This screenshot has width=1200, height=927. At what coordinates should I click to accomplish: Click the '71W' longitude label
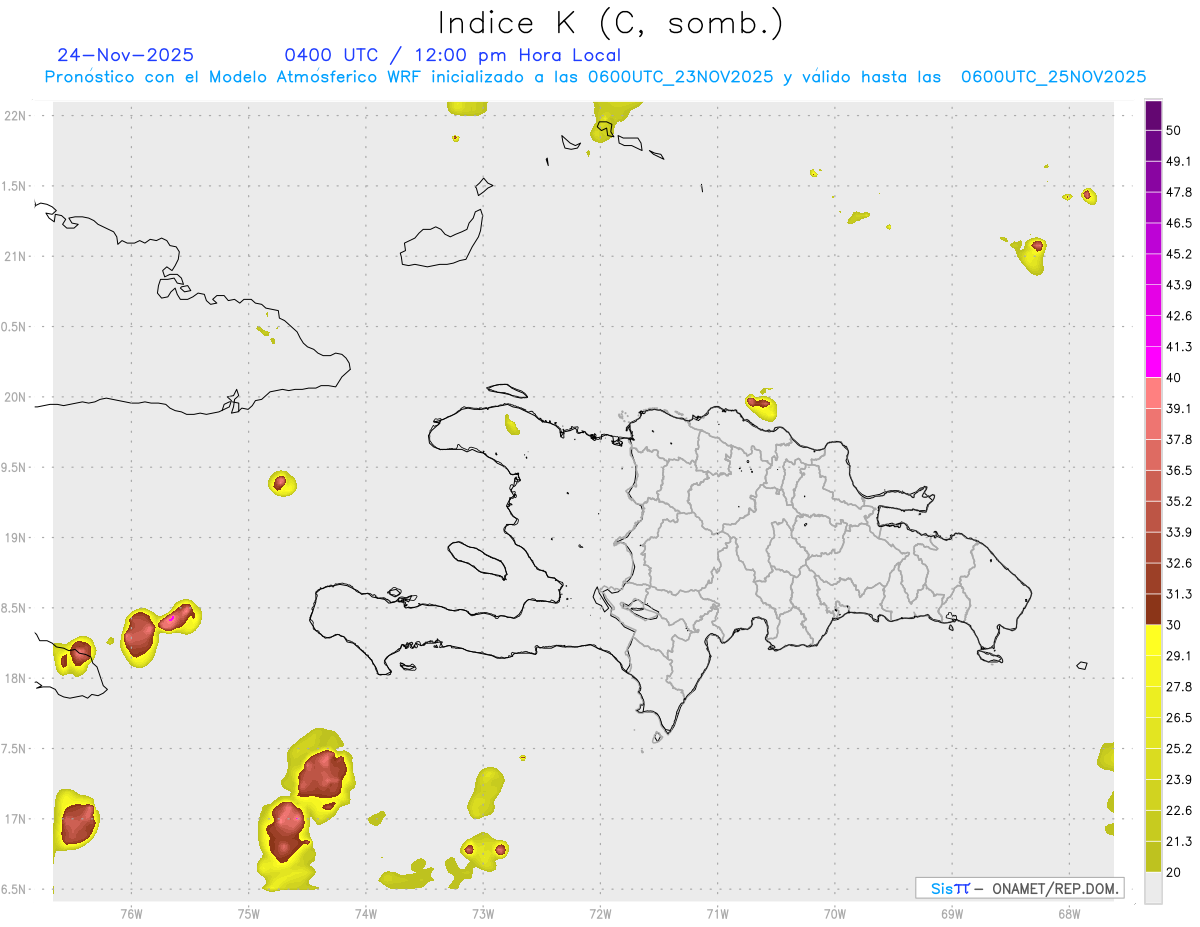pyautogui.click(x=717, y=913)
